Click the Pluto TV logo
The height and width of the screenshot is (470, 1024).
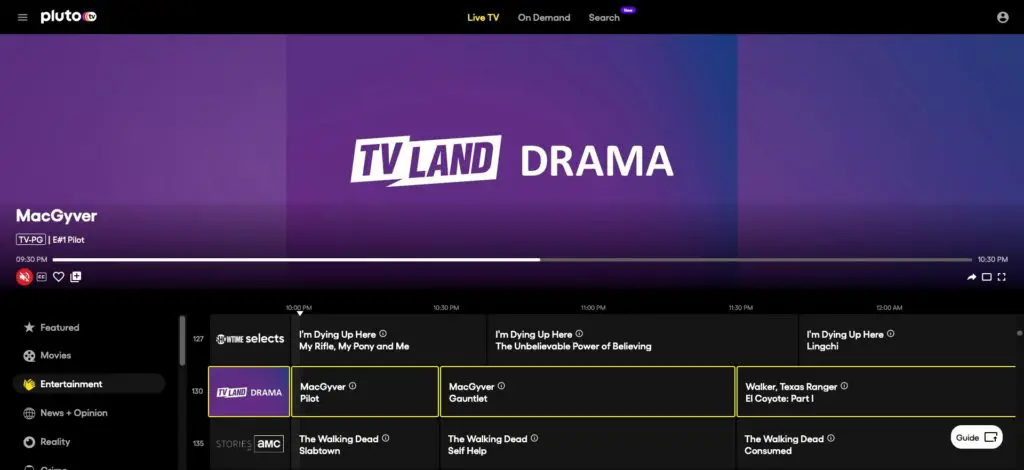click(x=69, y=17)
